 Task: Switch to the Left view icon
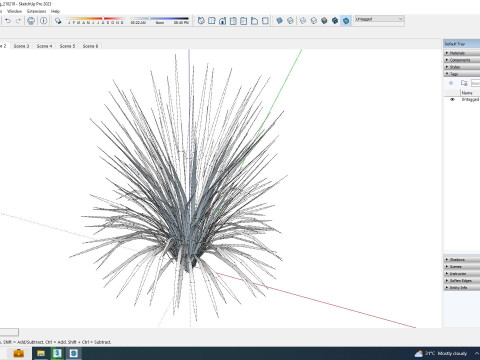click(254, 21)
